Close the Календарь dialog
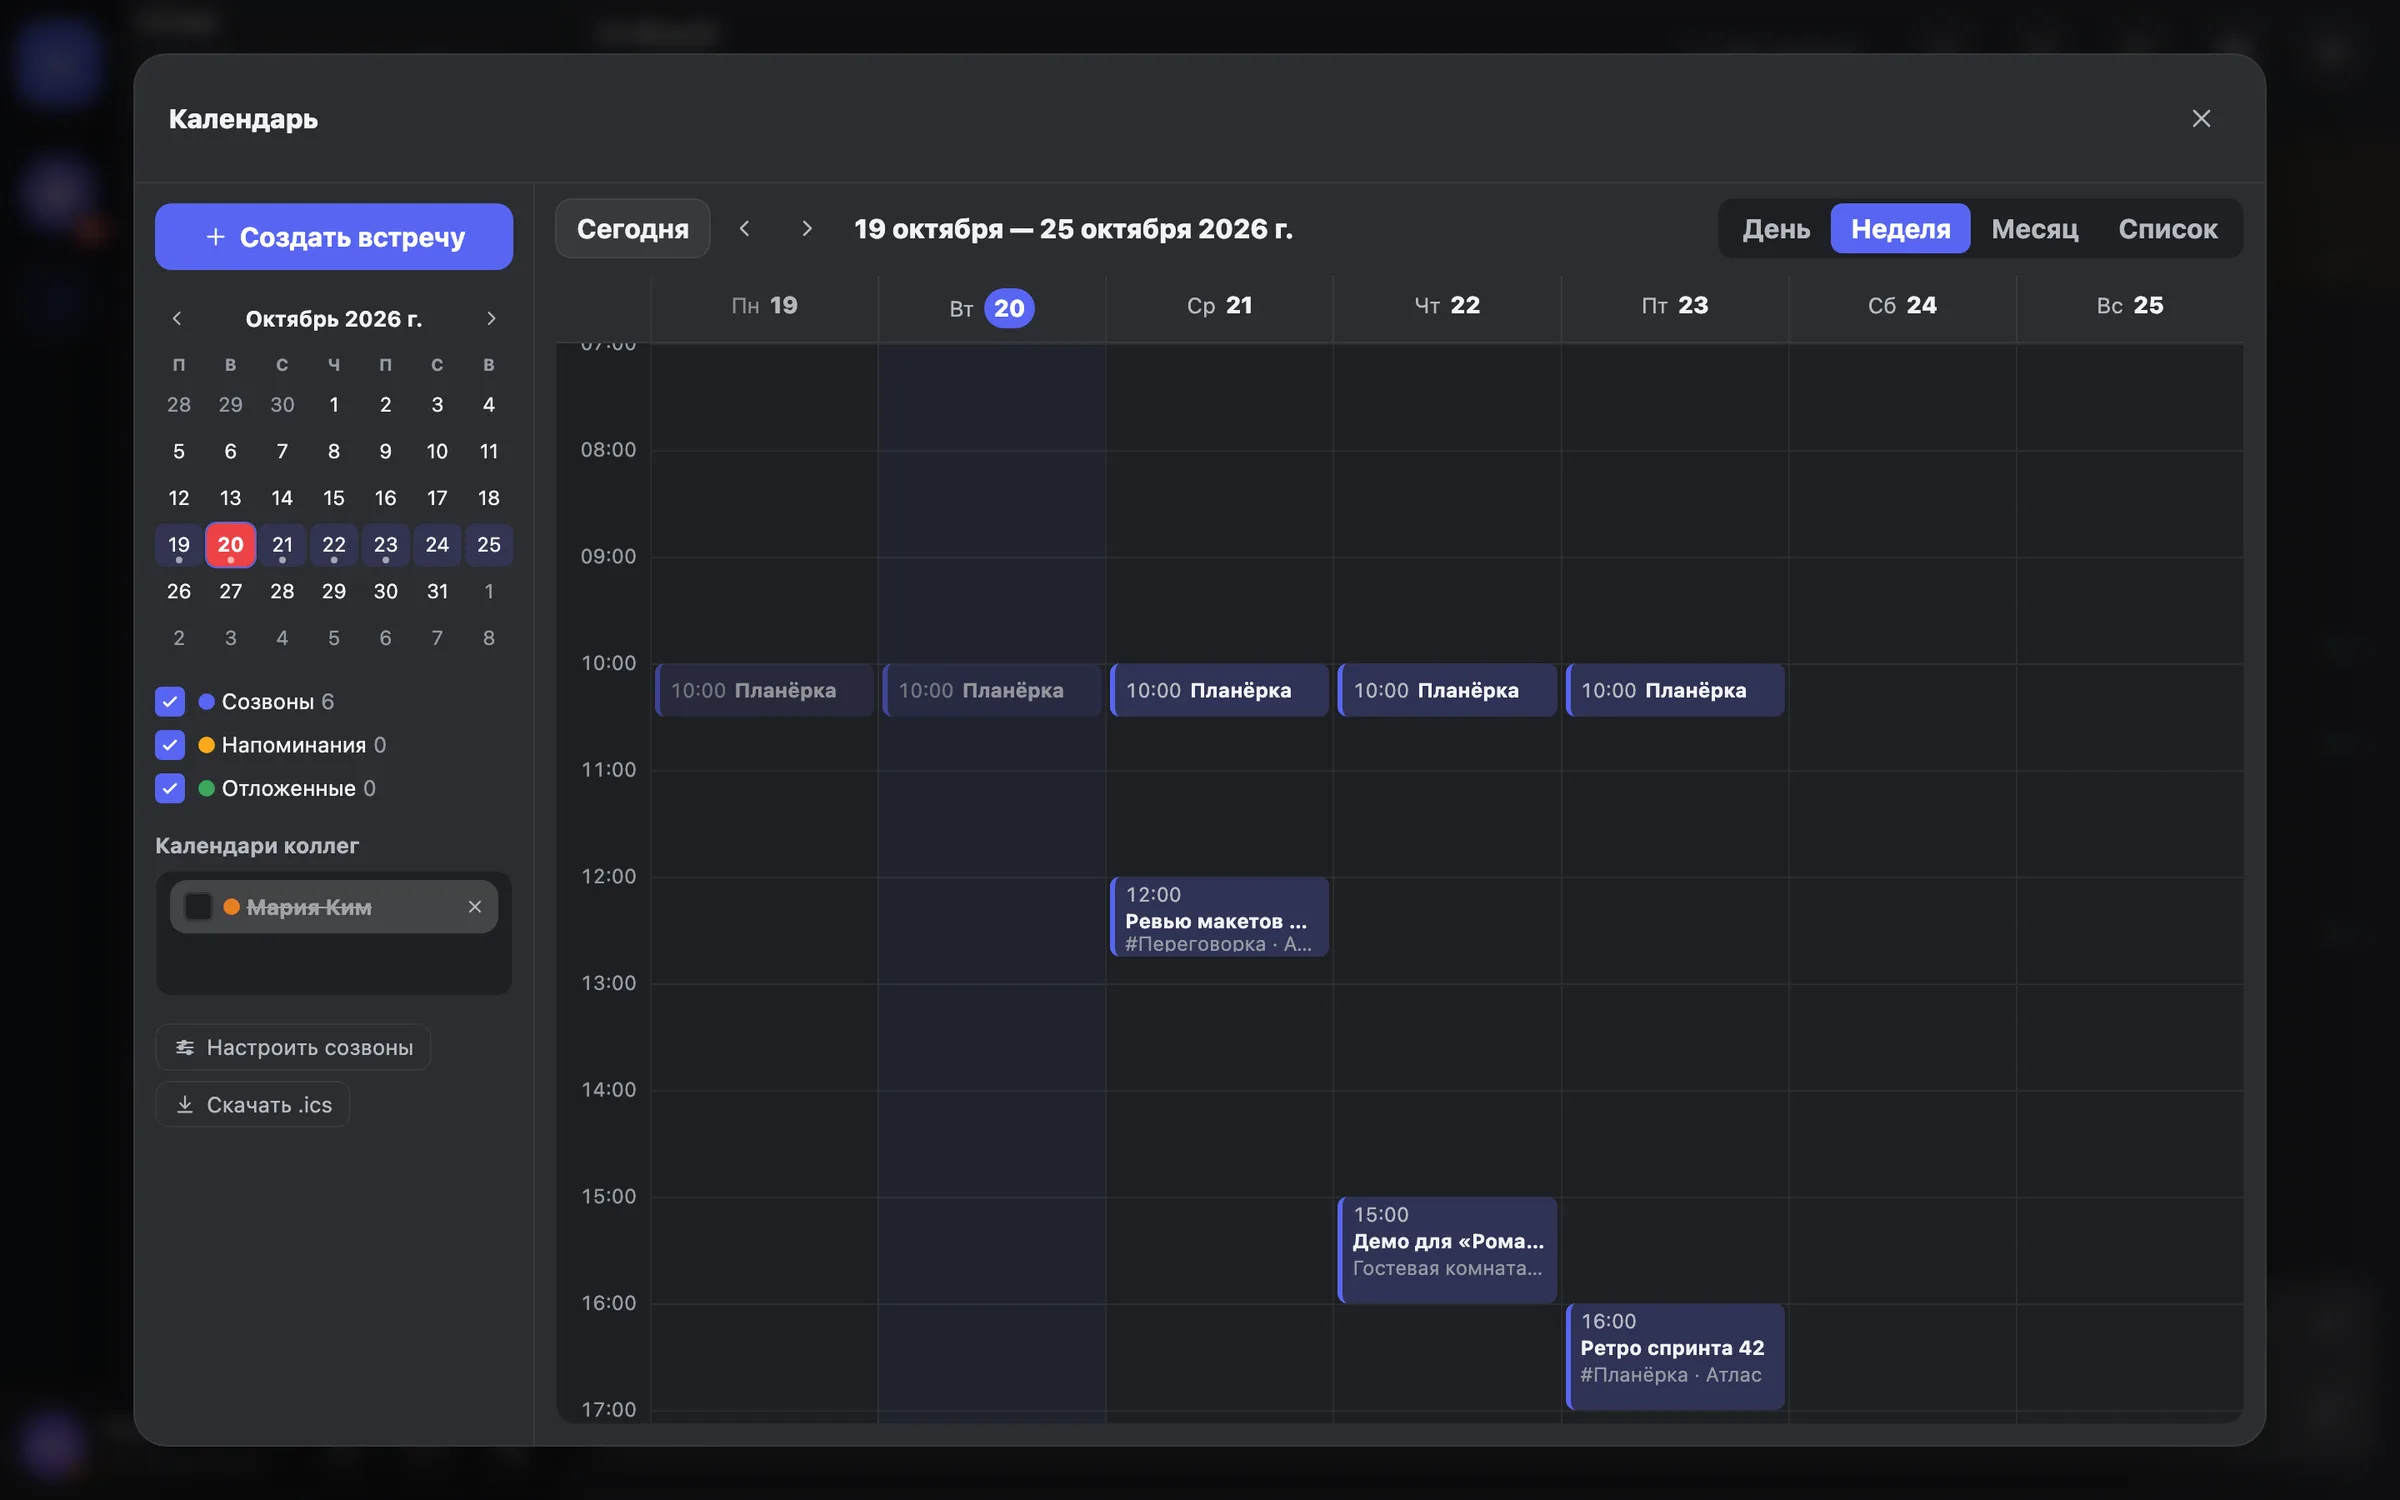This screenshot has height=1500, width=2400. coord(2201,118)
